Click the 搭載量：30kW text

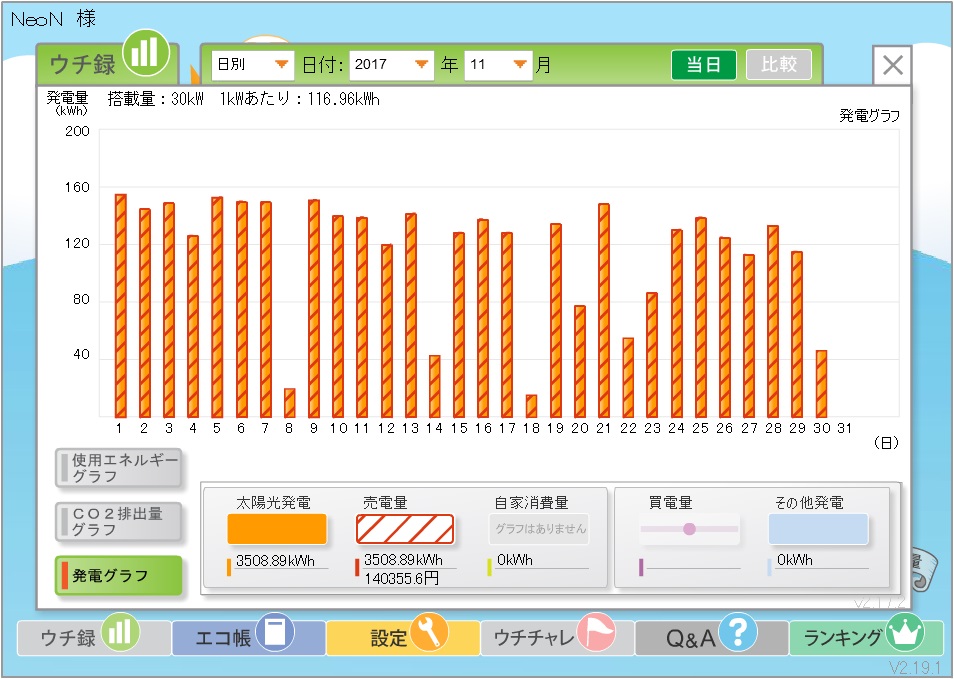tap(156, 99)
